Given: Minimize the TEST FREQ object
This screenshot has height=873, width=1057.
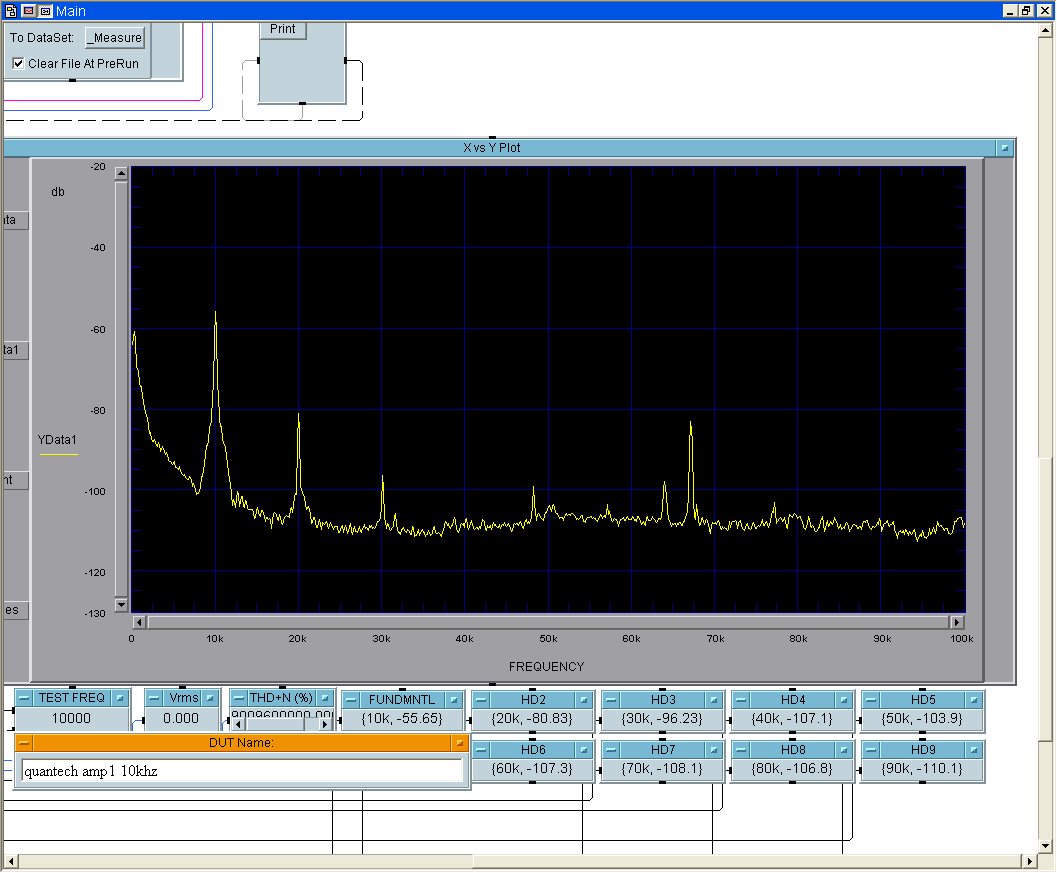Looking at the screenshot, I should pos(24,698).
